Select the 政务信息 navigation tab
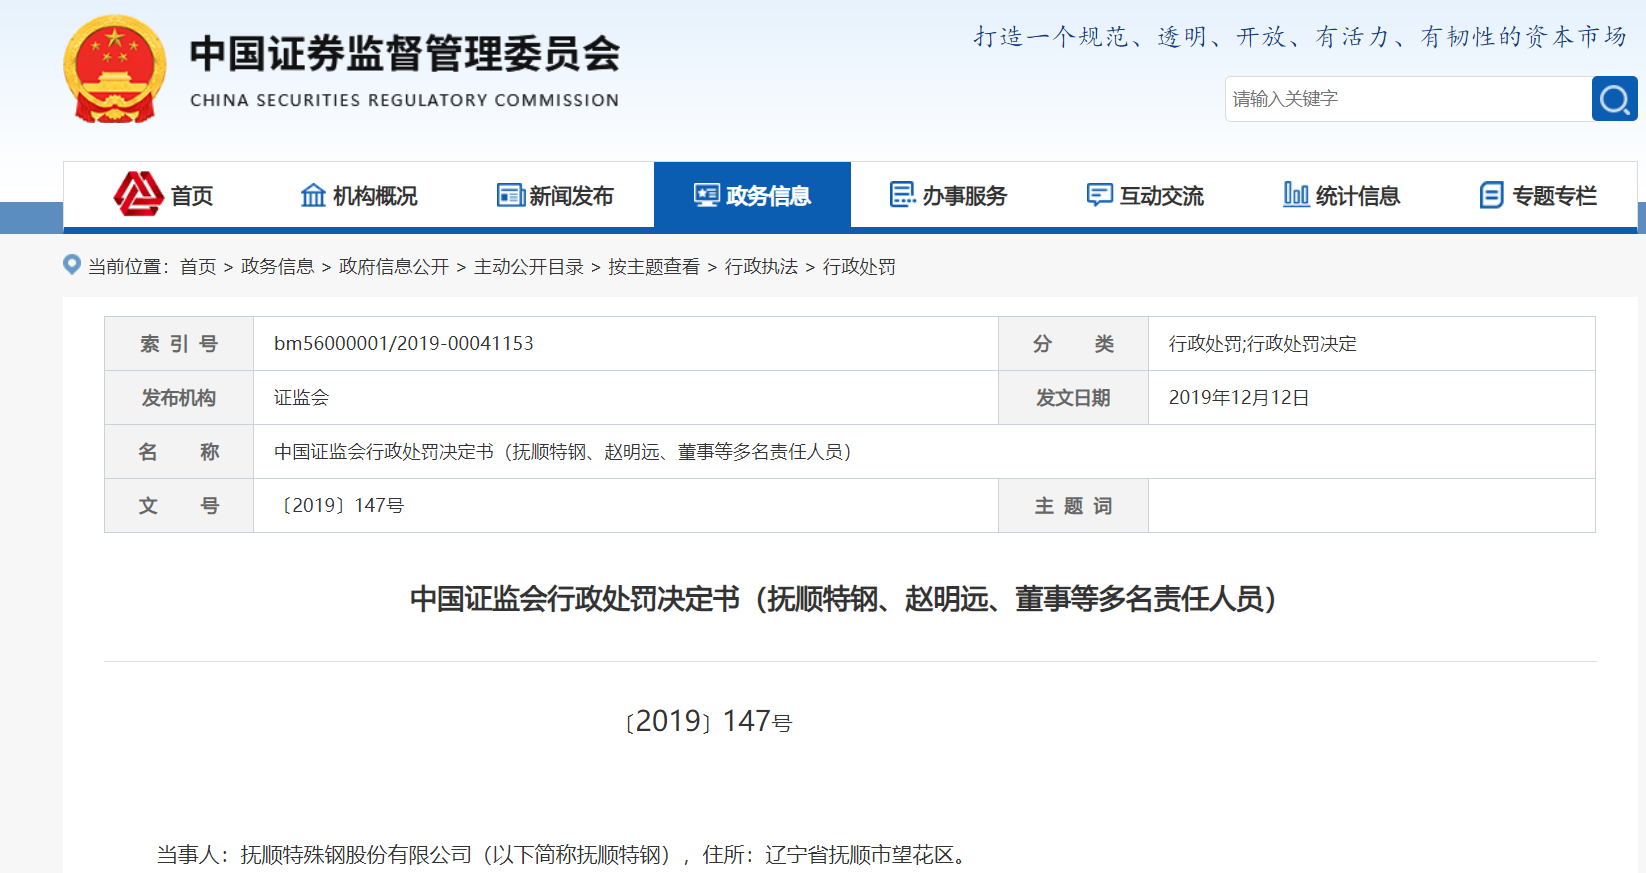1646x873 pixels. click(x=752, y=195)
